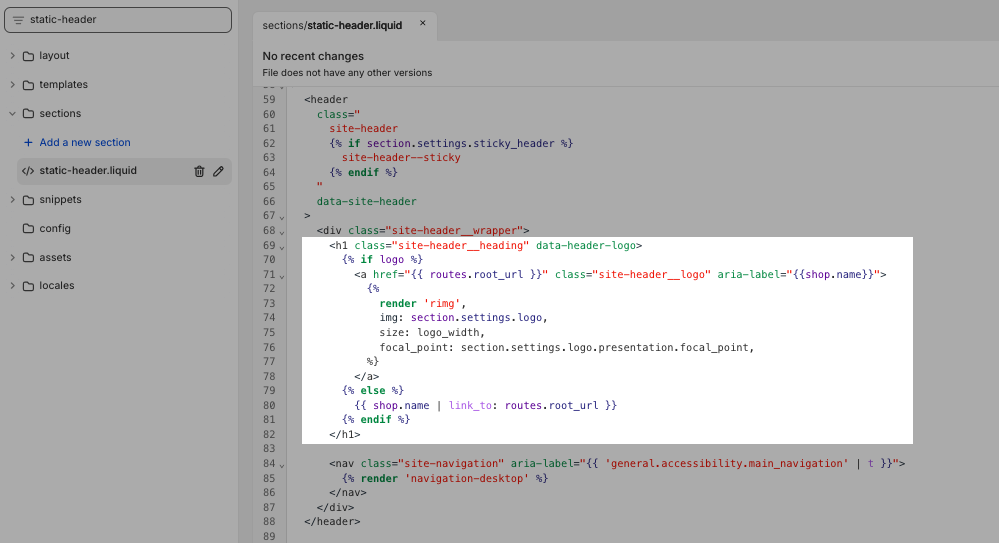Expand the layout folder
The width and height of the screenshot is (999, 543).
[x=12, y=56]
